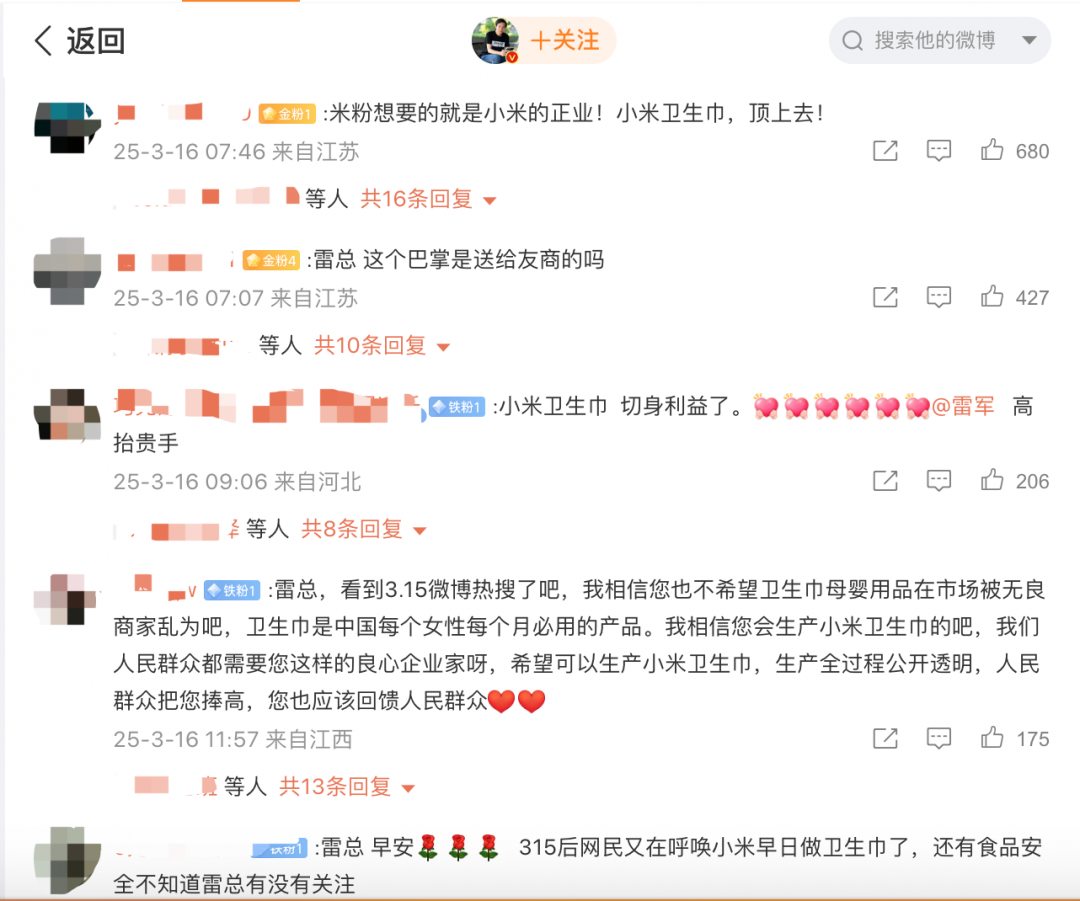Reply to the Jiangxi comment from 11:57

pyautogui.click(x=939, y=738)
